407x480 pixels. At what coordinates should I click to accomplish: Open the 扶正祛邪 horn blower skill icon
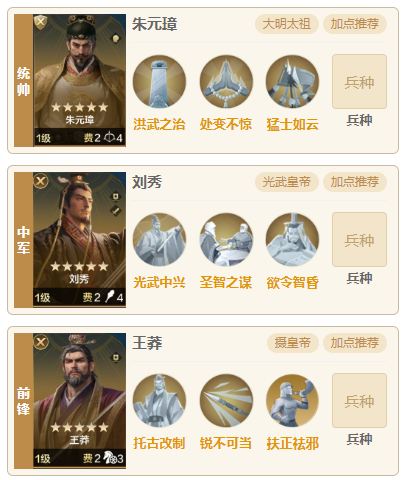point(292,400)
